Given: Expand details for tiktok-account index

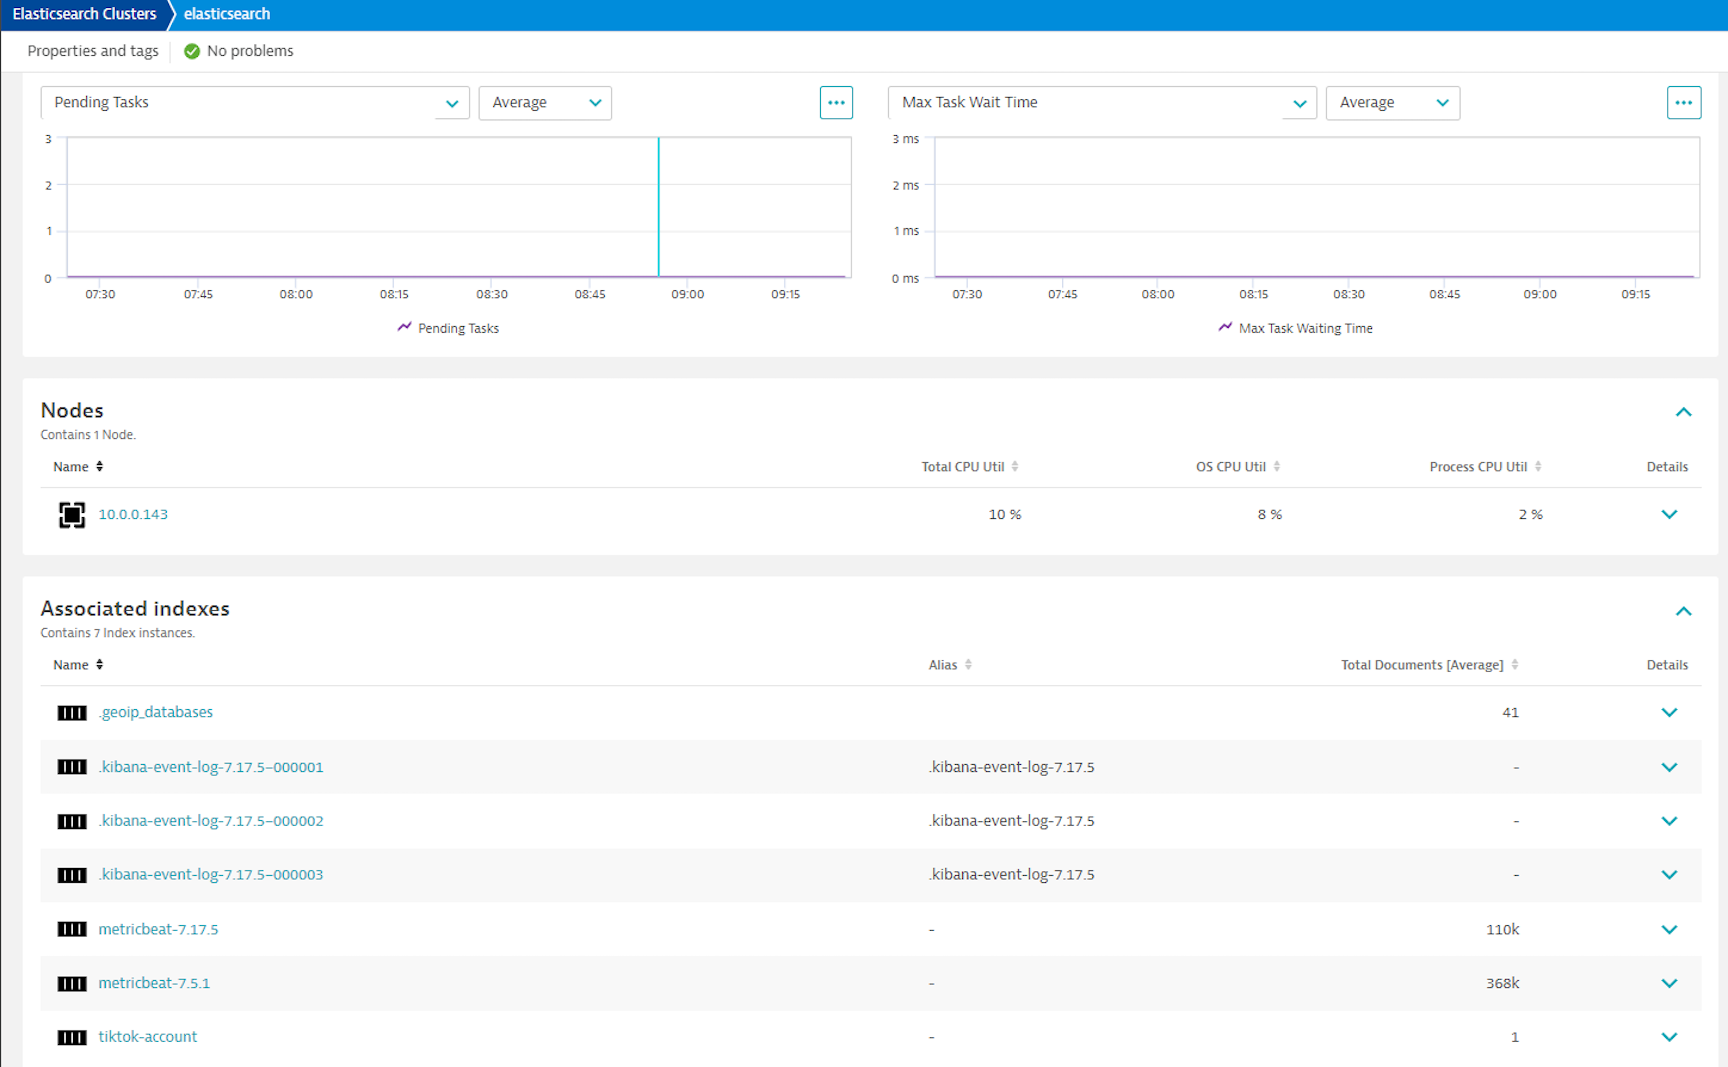Looking at the screenshot, I should (x=1669, y=1038).
